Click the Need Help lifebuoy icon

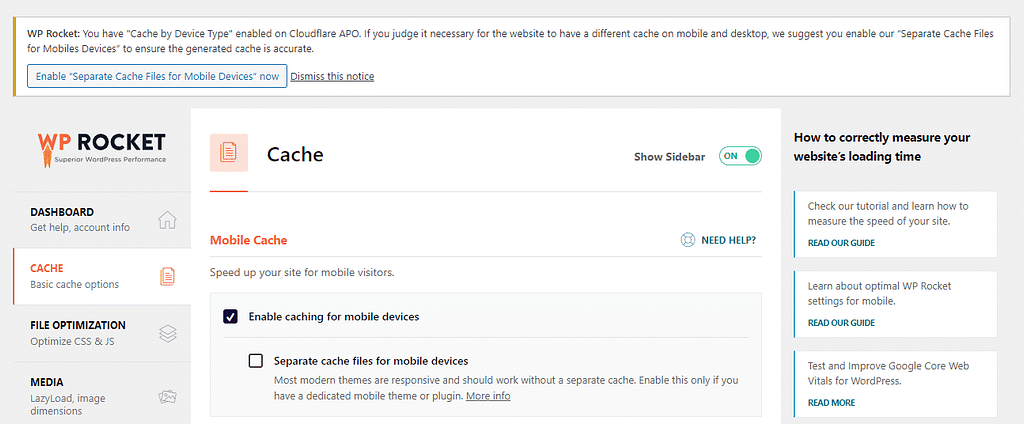688,240
